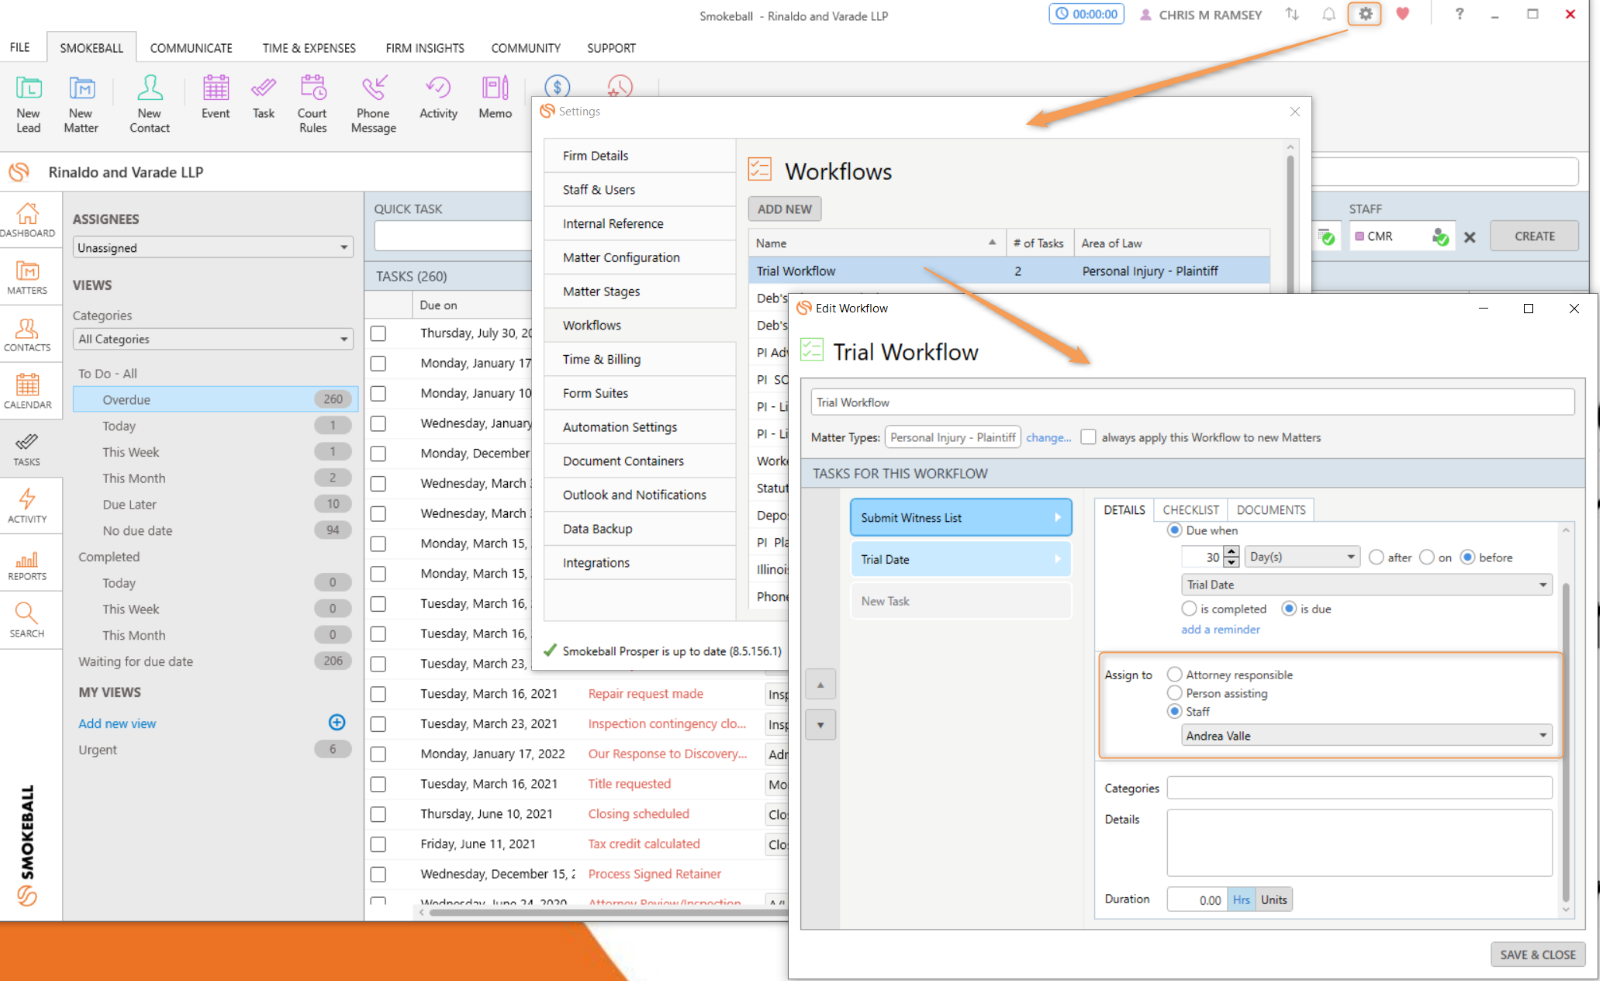The width and height of the screenshot is (1600, 981).
Task: Select the 'after' radio button
Action: click(1376, 557)
